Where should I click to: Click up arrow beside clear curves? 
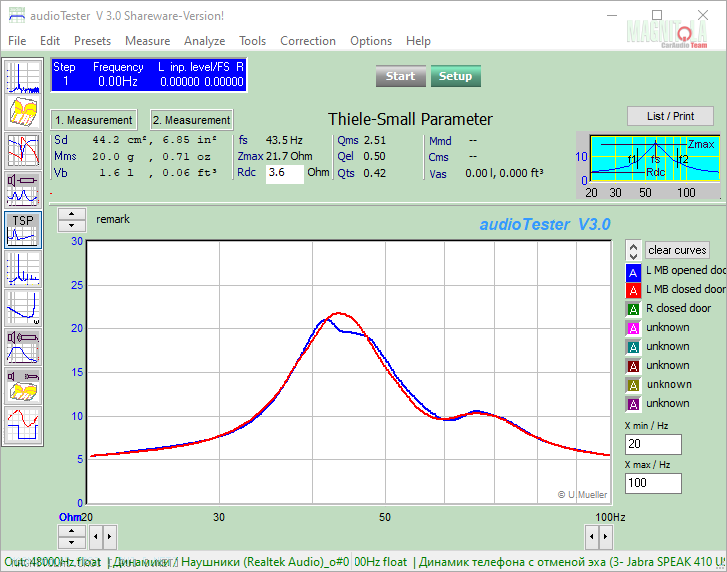click(x=633, y=246)
